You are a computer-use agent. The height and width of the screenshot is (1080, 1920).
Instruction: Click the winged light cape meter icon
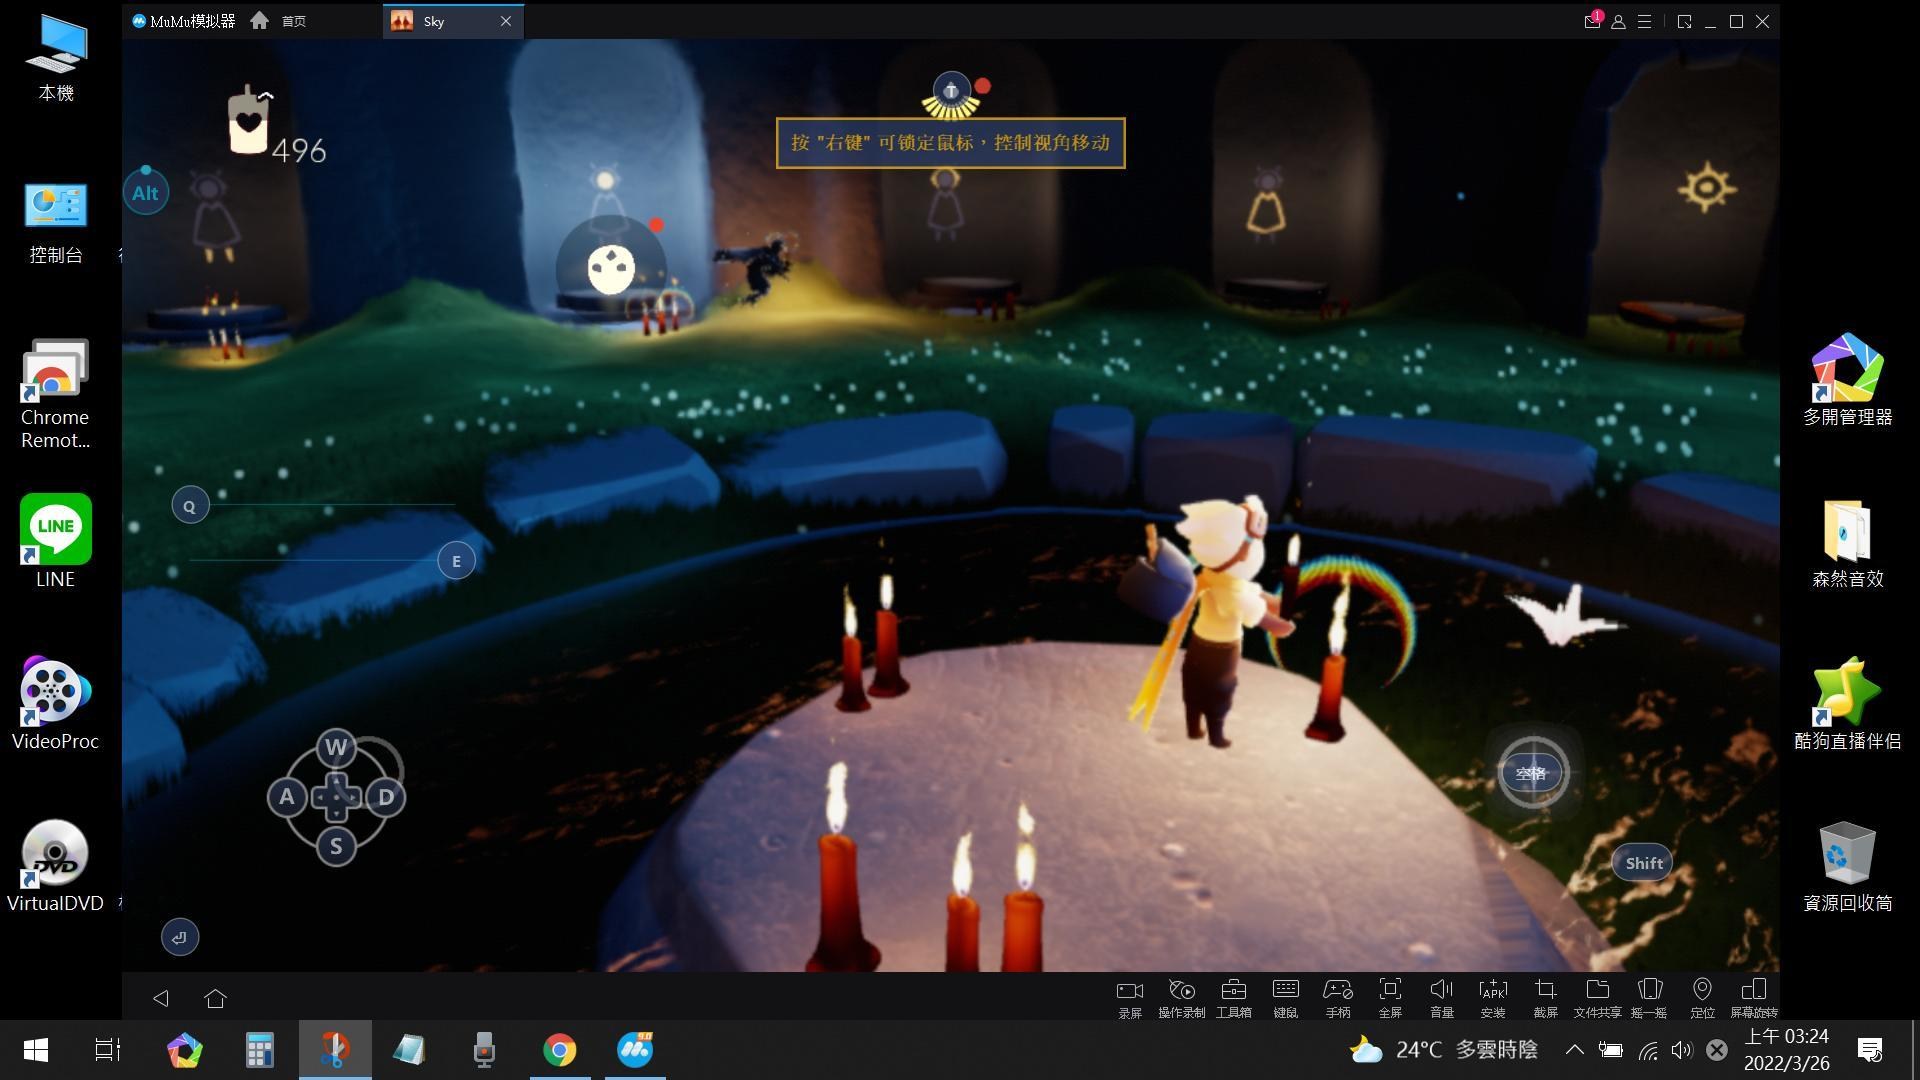pyautogui.click(x=951, y=96)
